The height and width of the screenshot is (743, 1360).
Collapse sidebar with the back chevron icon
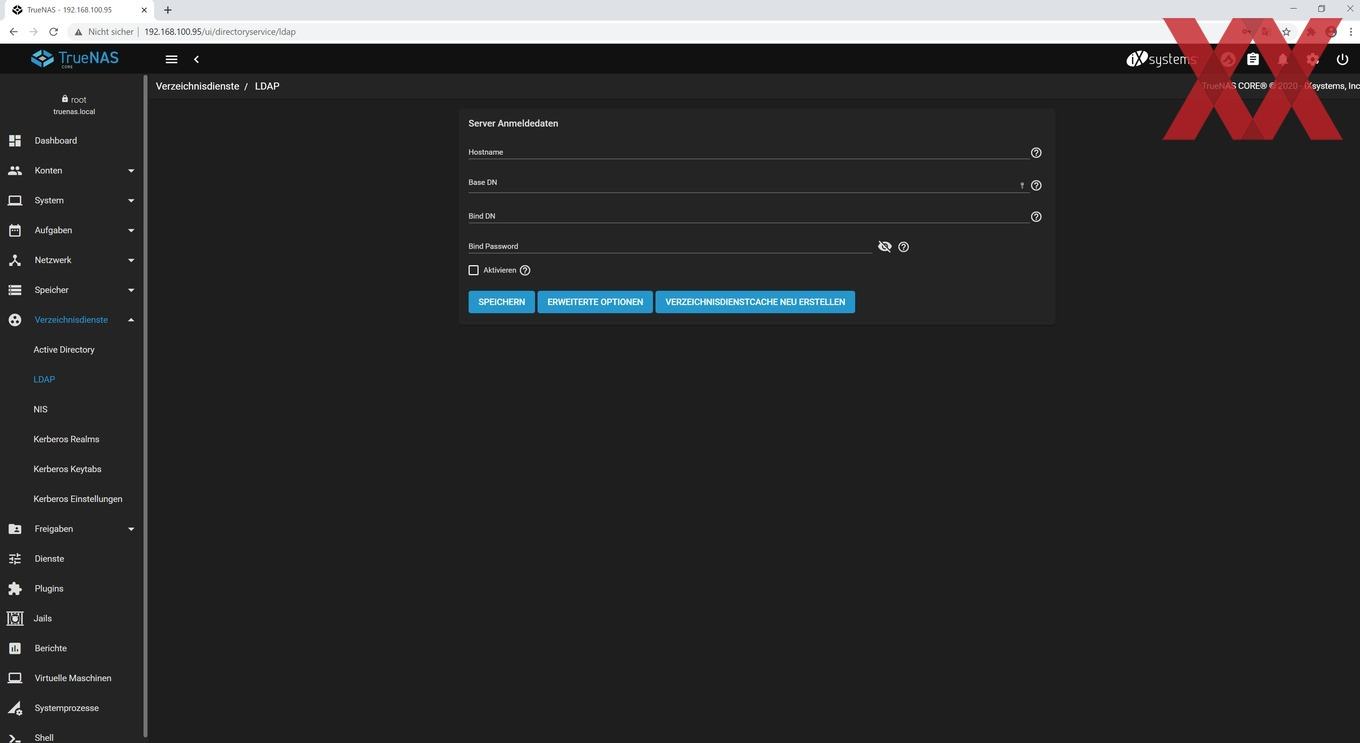pyautogui.click(x=196, y=60)
